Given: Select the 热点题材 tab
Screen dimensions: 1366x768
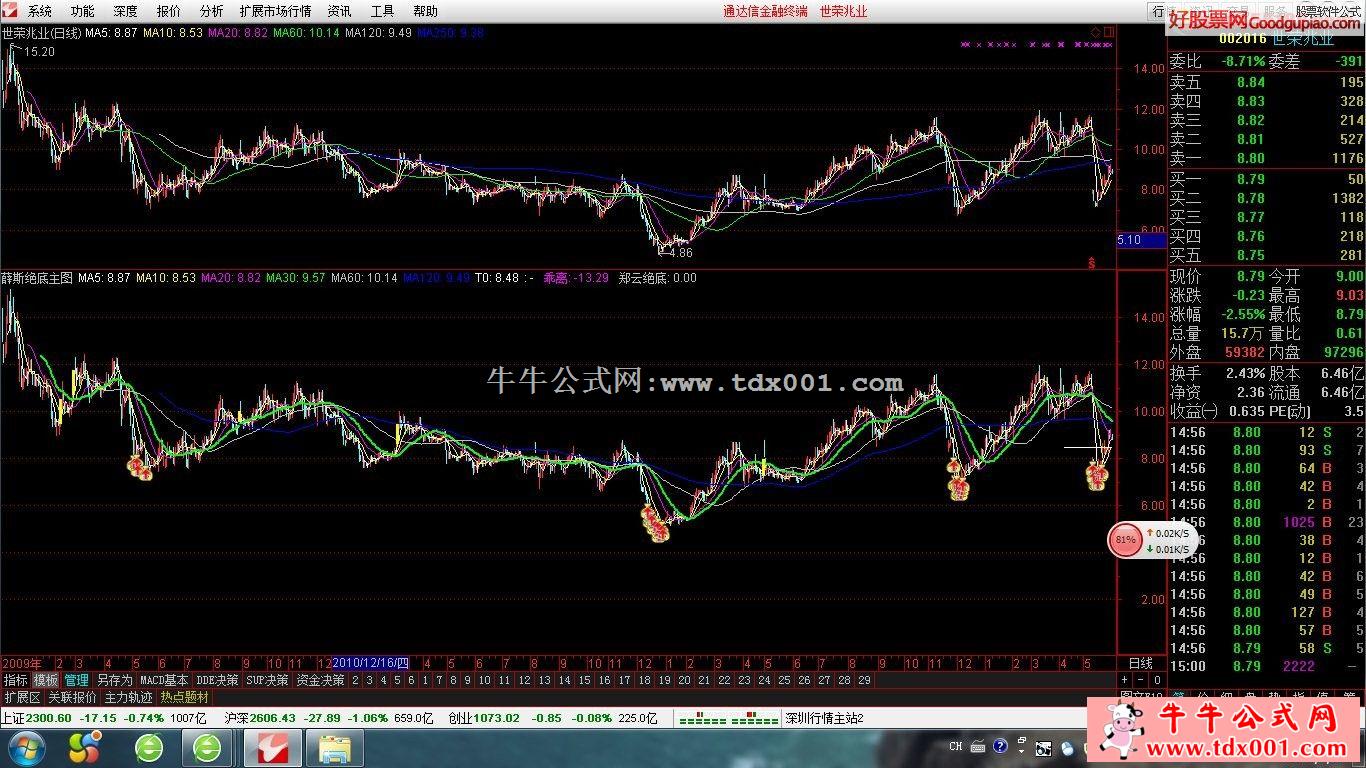Looking at the screenshot, I should point(185,697).
